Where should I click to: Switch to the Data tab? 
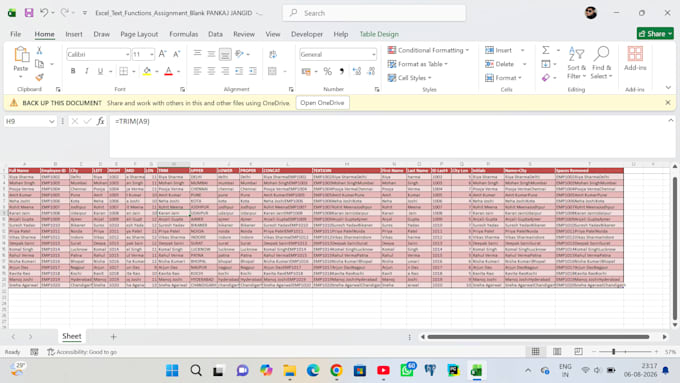(215, 34)
